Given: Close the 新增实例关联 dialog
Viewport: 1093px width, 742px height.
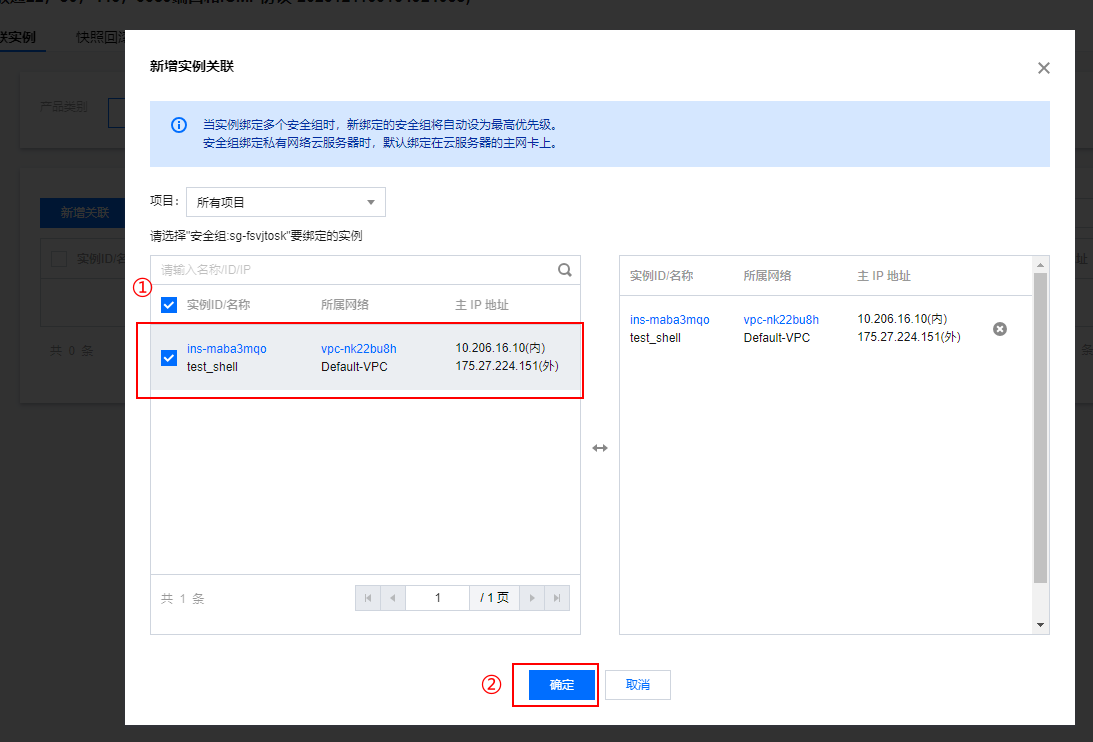Looking at the screenshot, I should click(x=1043, y=68).
